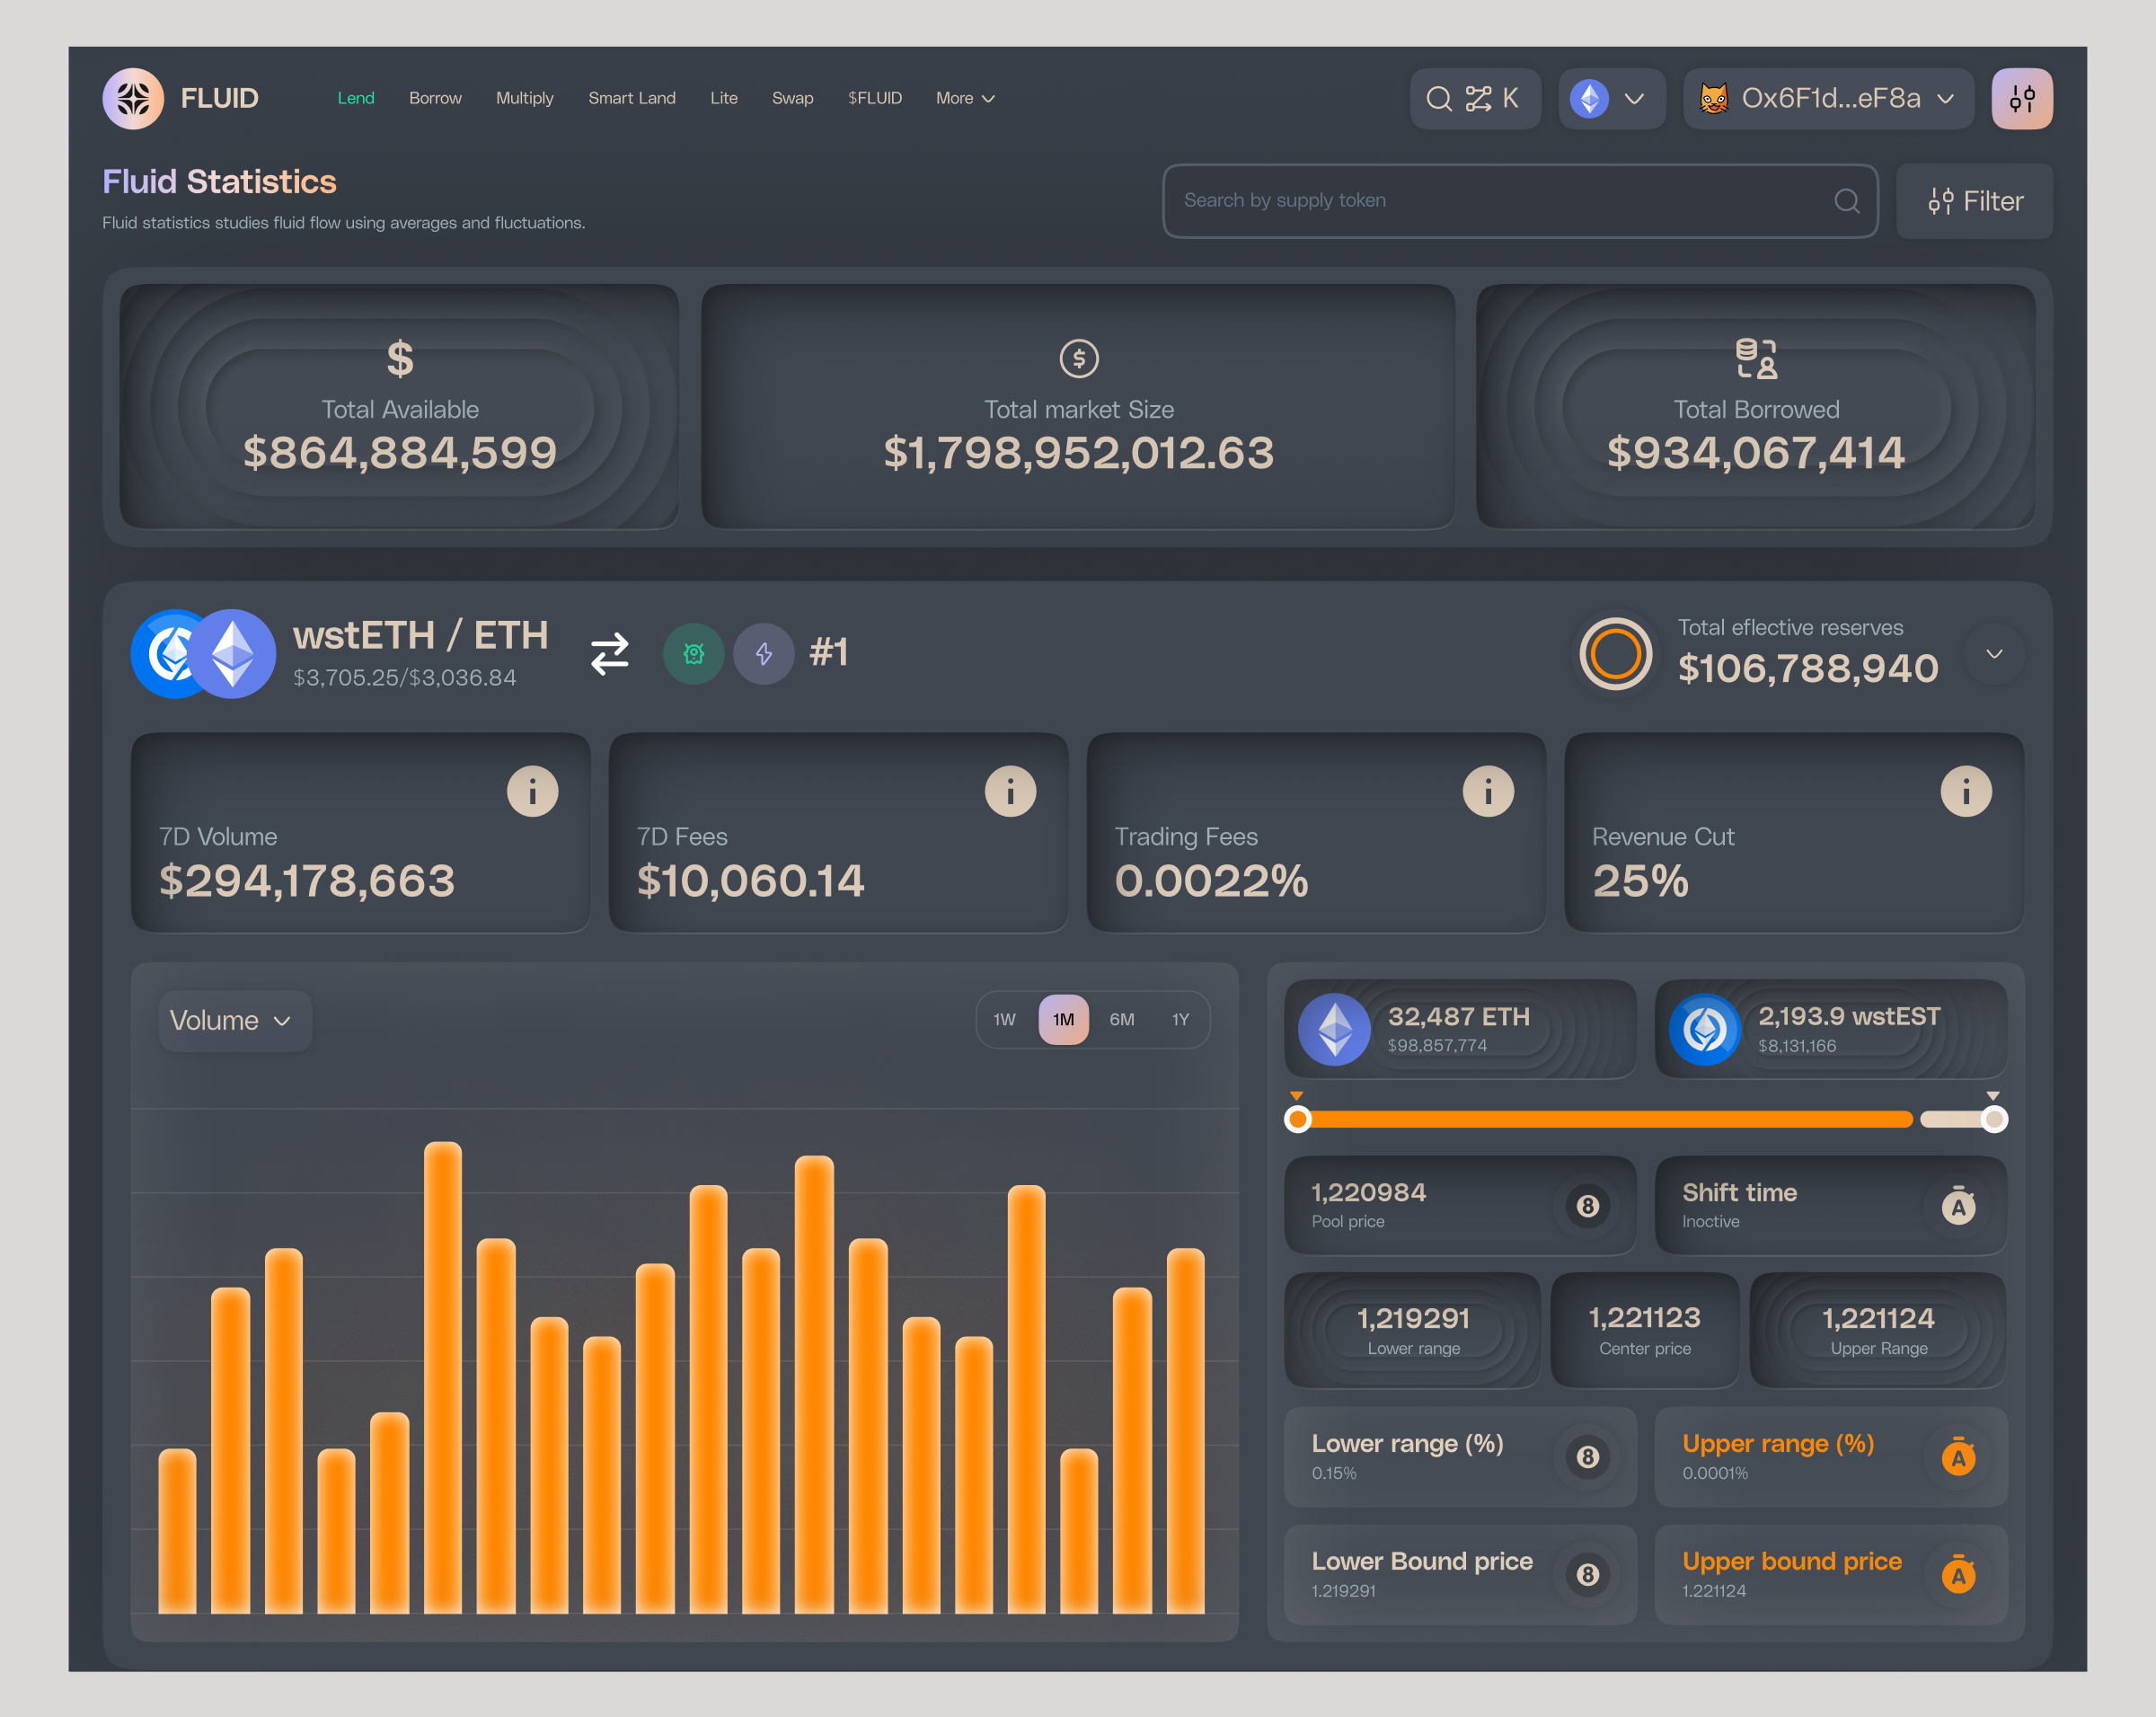This screenshot has width=2156, height=1717.
Task: Click the FLUID logo icon
Action: (133, 98)
